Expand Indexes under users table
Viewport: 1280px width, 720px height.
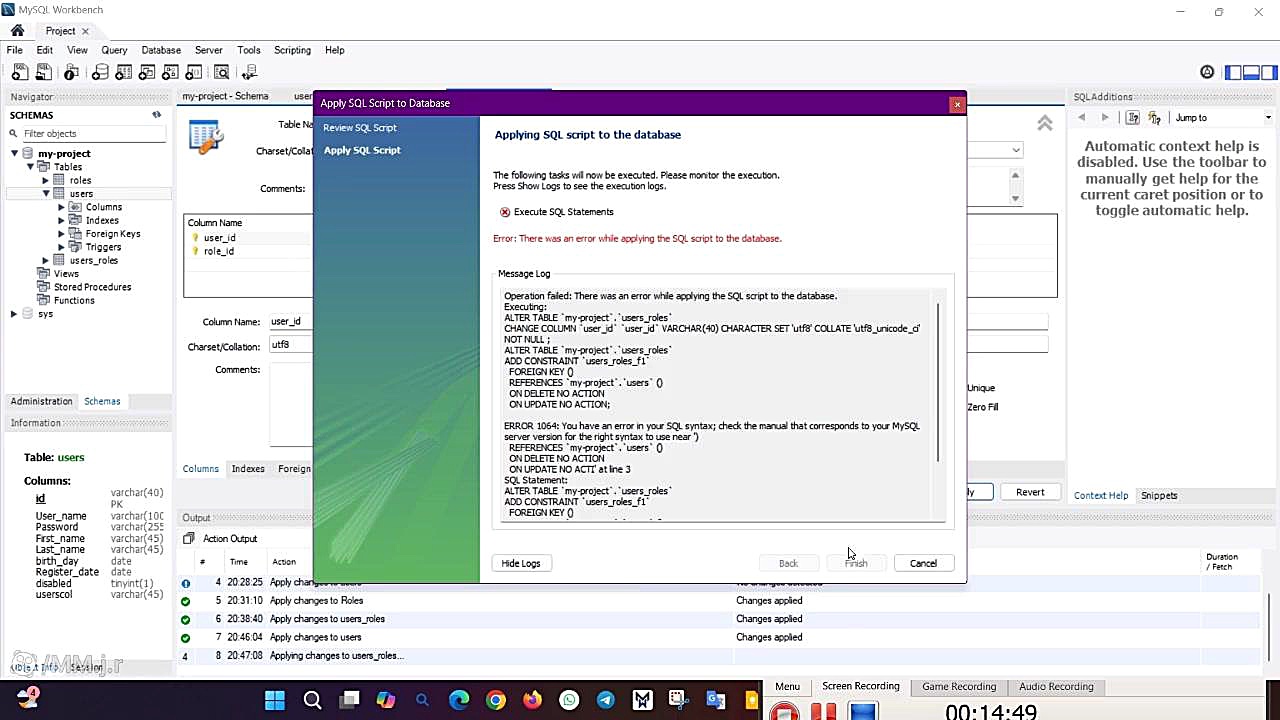pyautogui.click(x=61, y=220)
